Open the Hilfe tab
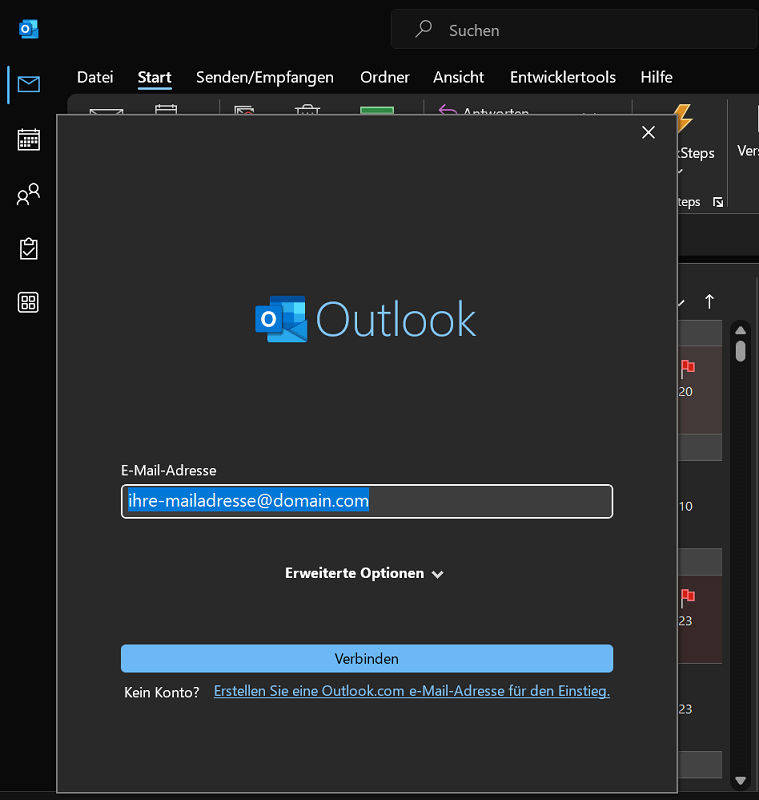Screen dimensions: 759x800 (656, 77)
